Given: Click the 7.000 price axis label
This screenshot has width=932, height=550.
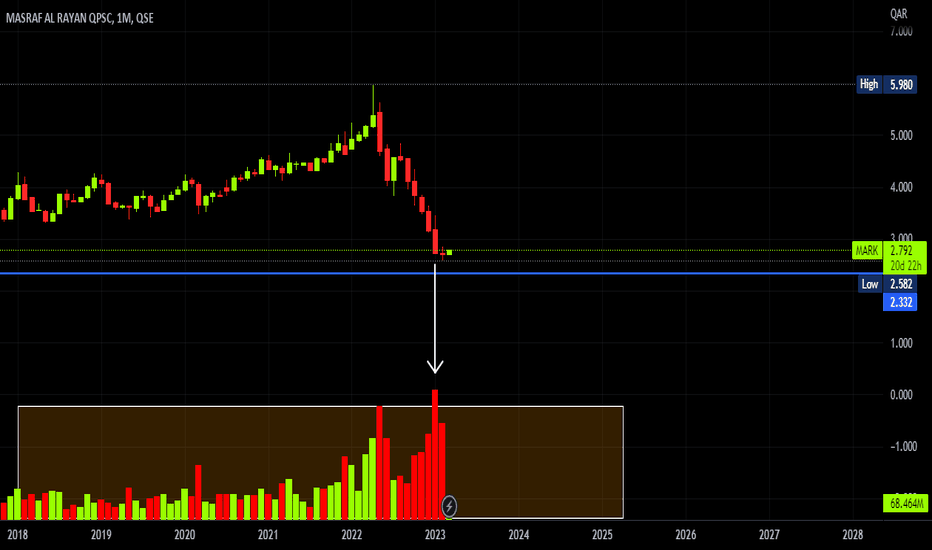Looking at the screenshot, I should tap(901, 32).
